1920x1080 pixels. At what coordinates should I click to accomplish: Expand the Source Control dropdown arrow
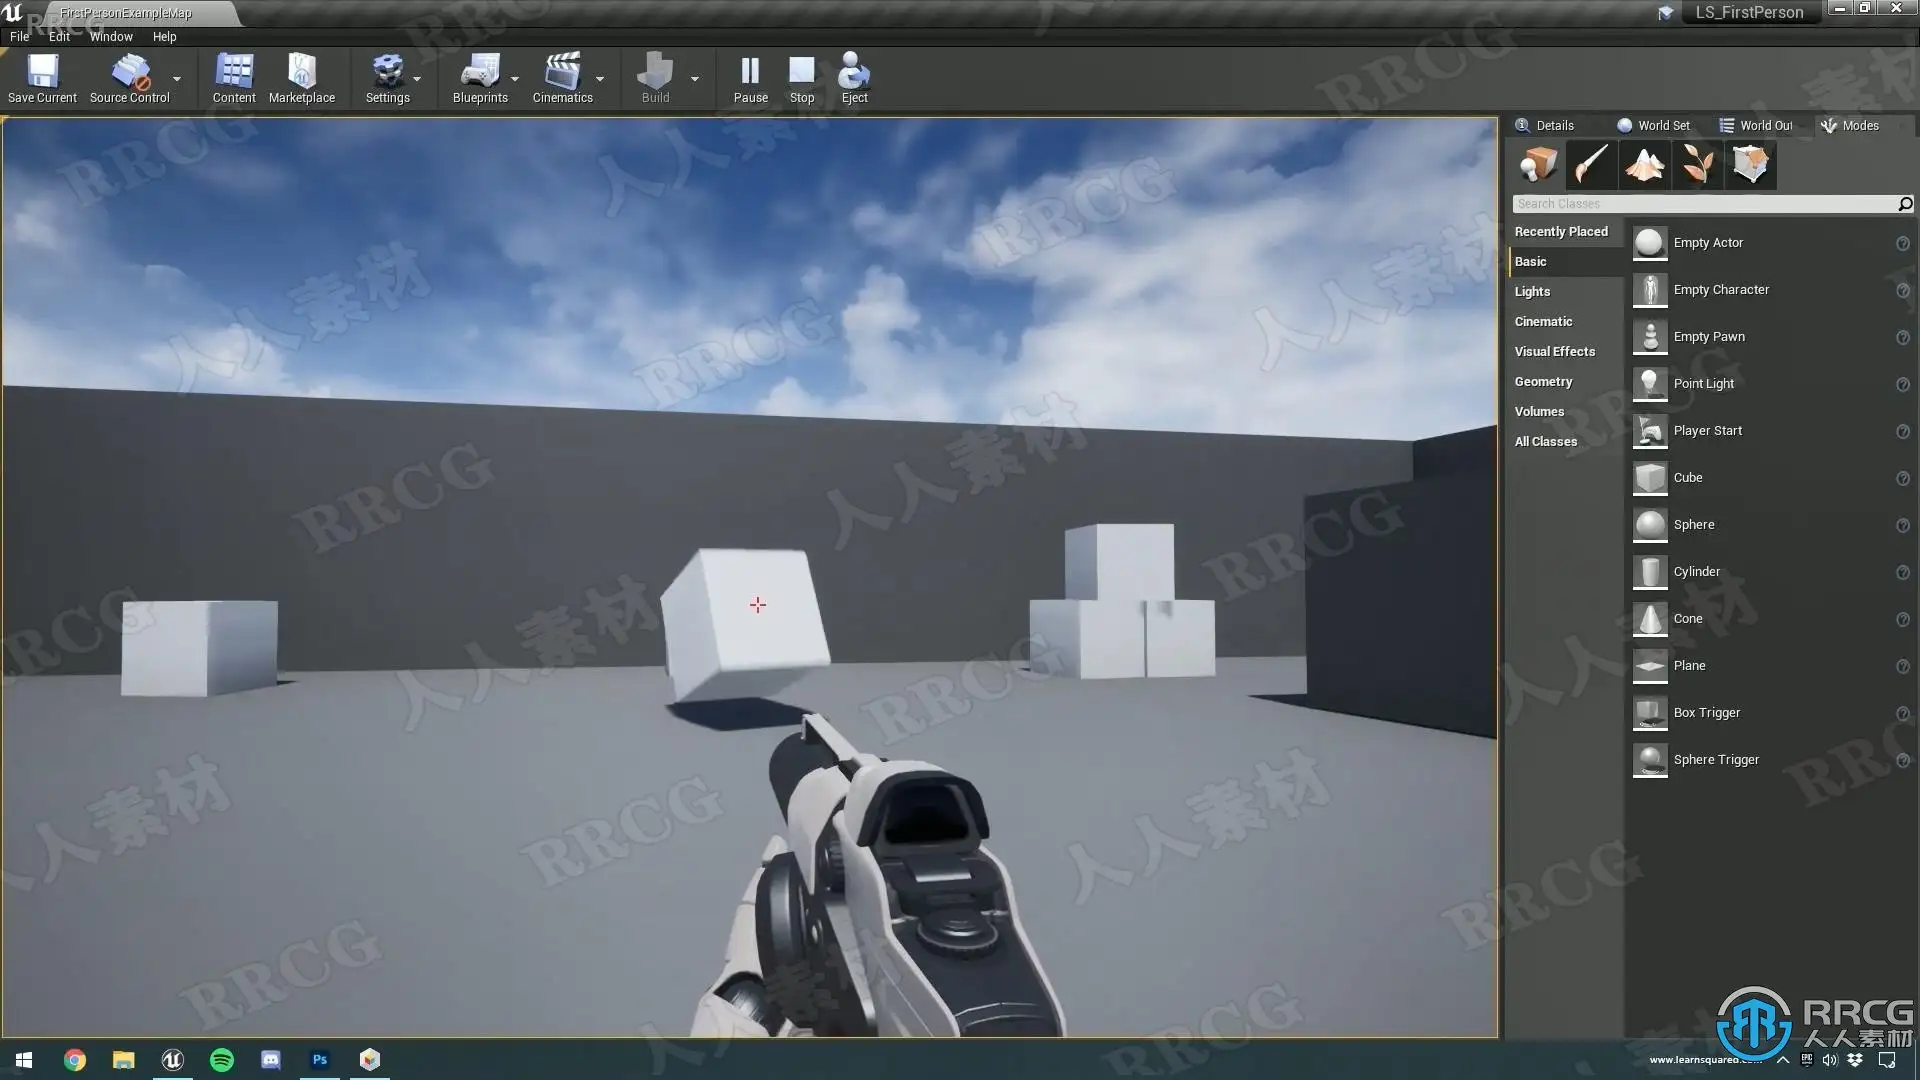click(x=177, y=78)
